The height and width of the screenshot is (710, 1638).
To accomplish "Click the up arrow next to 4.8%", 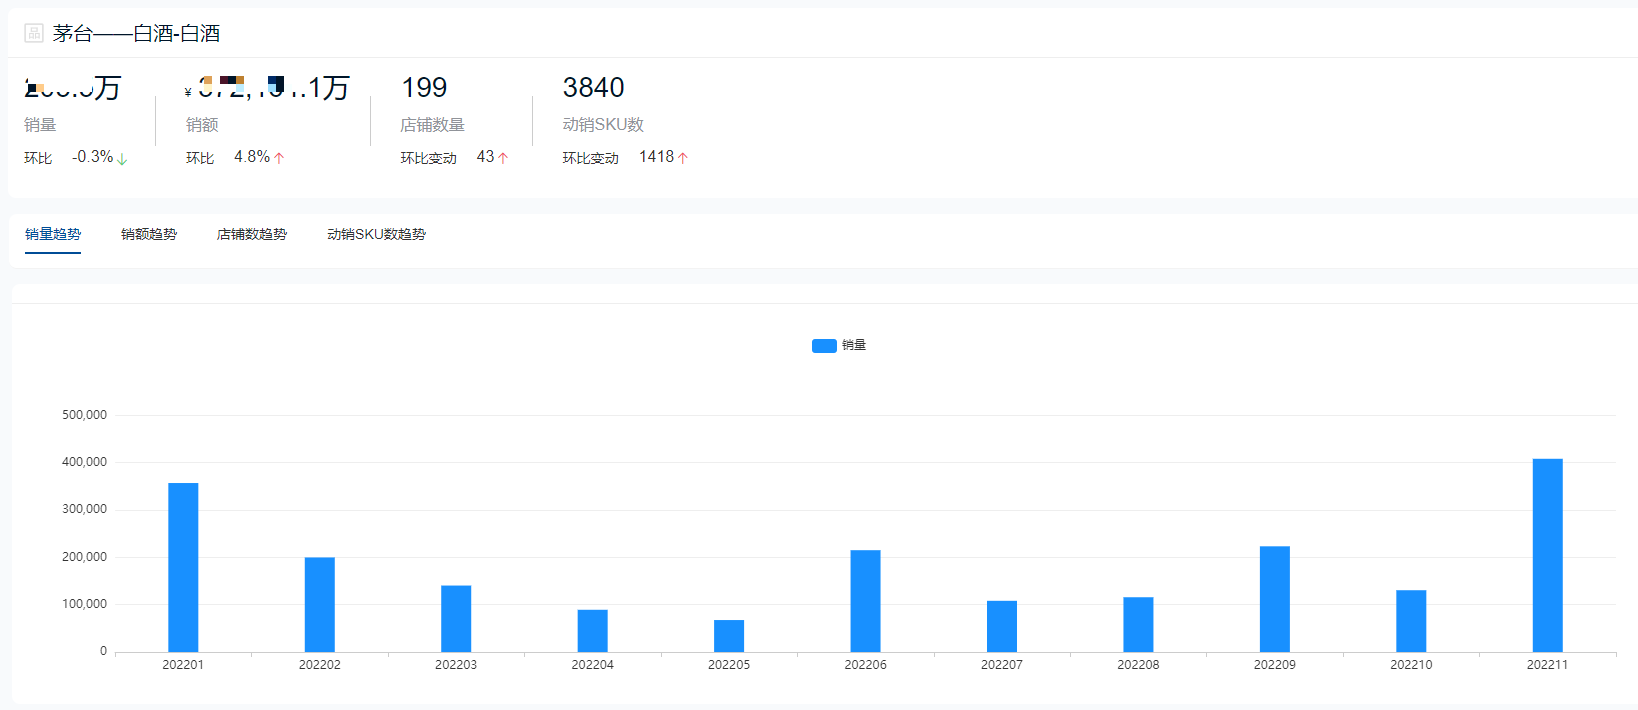I will pyautogui.click(x=279, y=158).
